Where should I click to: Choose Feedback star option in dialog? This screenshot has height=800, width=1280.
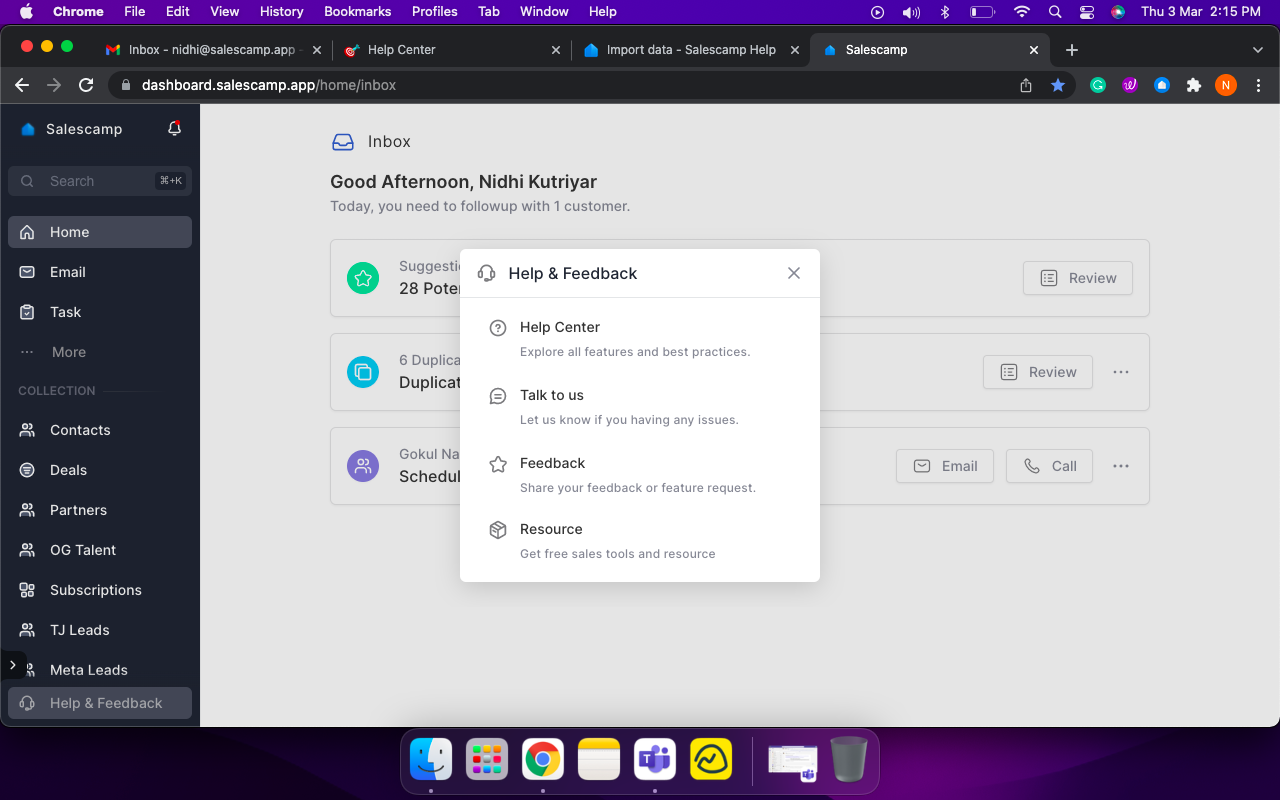click(x=552, y=464)
